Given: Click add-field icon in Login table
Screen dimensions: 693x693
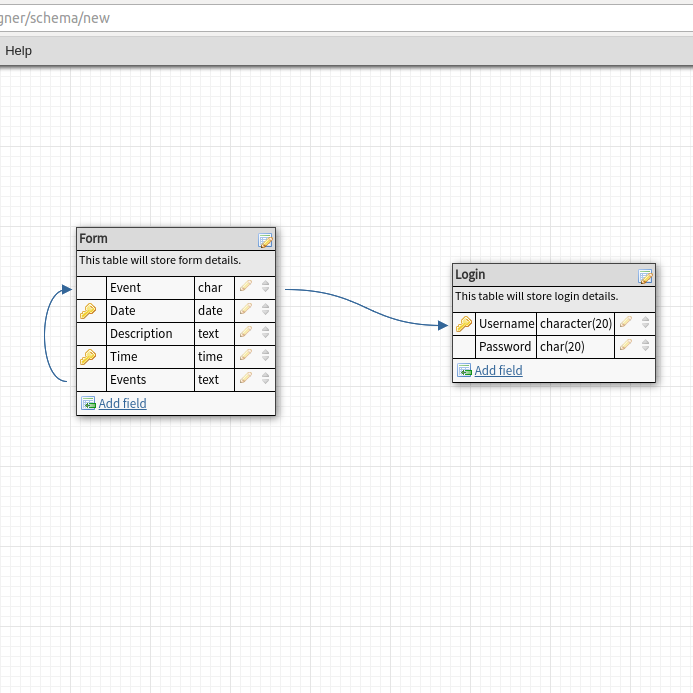Looking at the screenshot, I should (464, 370).
